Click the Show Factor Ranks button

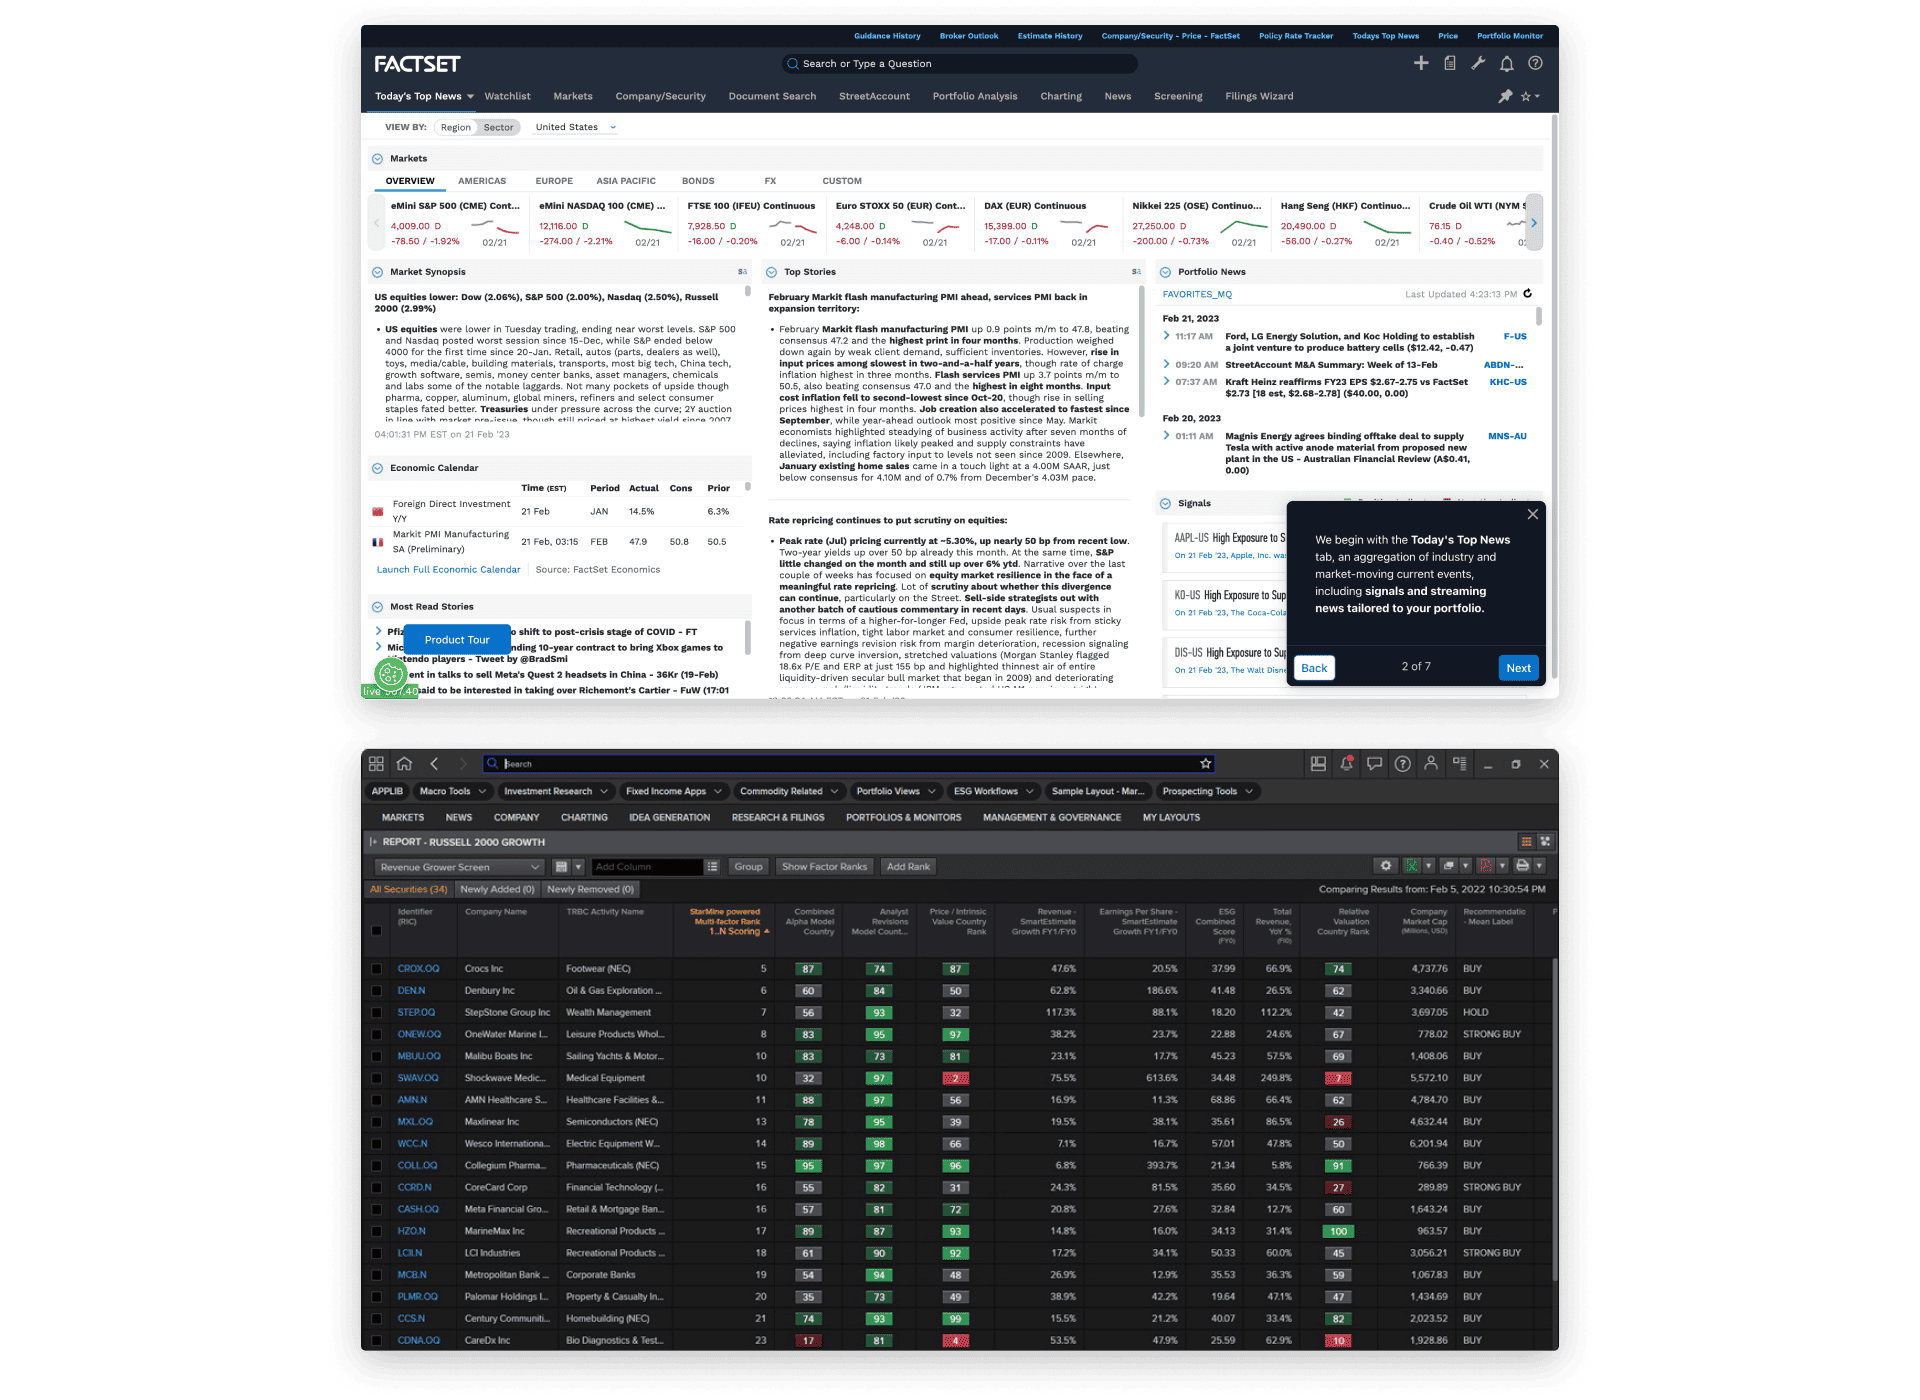click(824, 867)
